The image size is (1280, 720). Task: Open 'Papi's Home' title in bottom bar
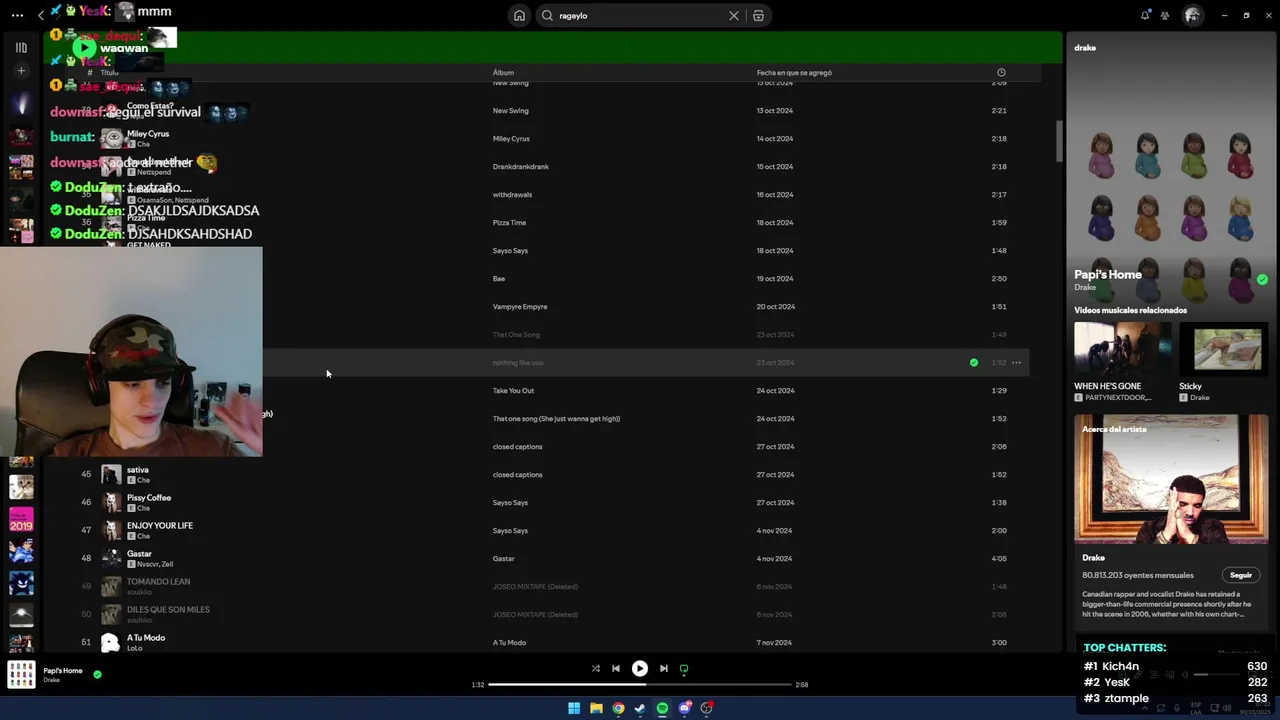[x=63, y=671]
